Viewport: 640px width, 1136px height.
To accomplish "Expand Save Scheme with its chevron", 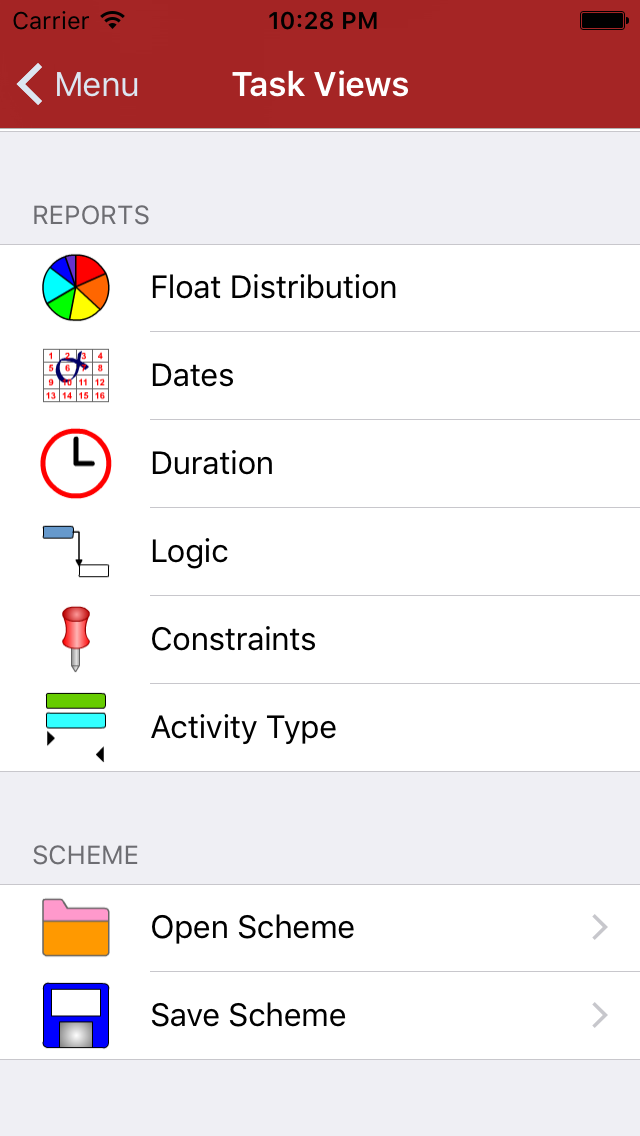I will 600,1015.
